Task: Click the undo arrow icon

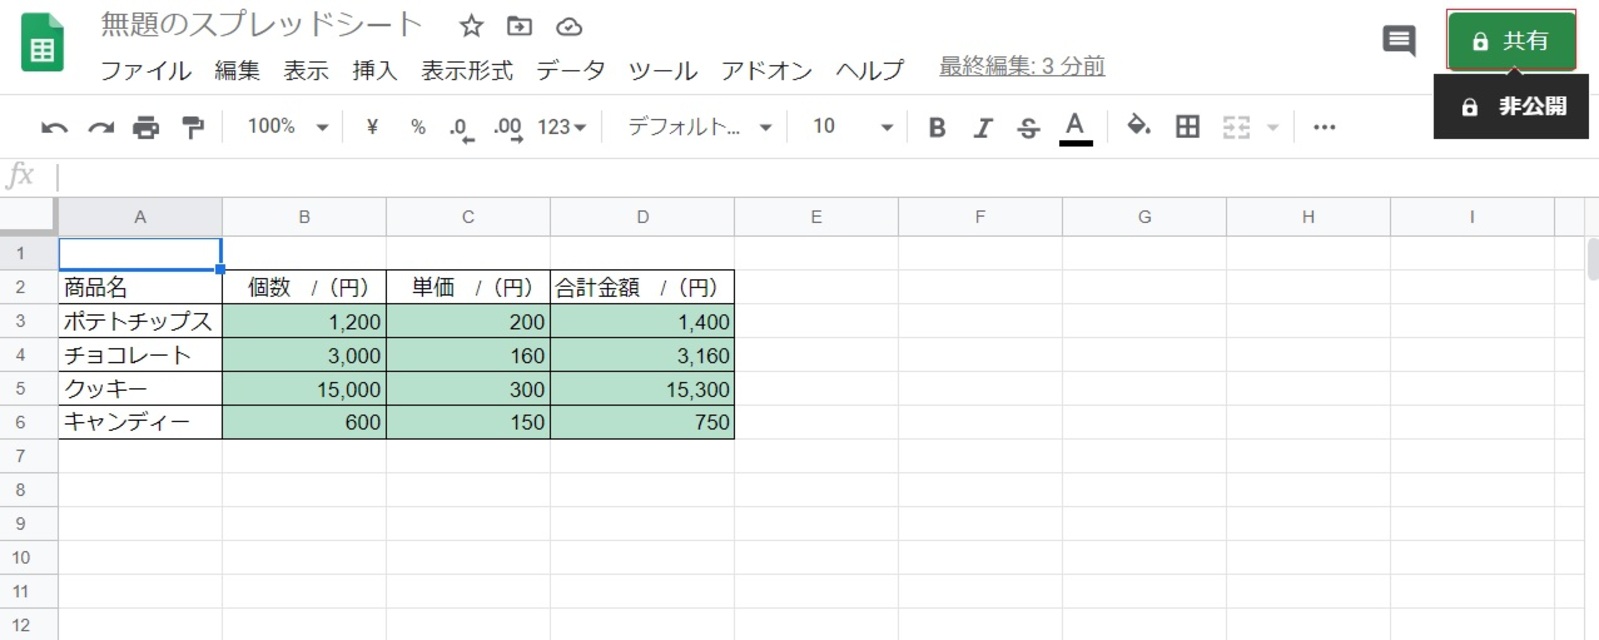Action: pyautogui.click(x=54, y=128)
